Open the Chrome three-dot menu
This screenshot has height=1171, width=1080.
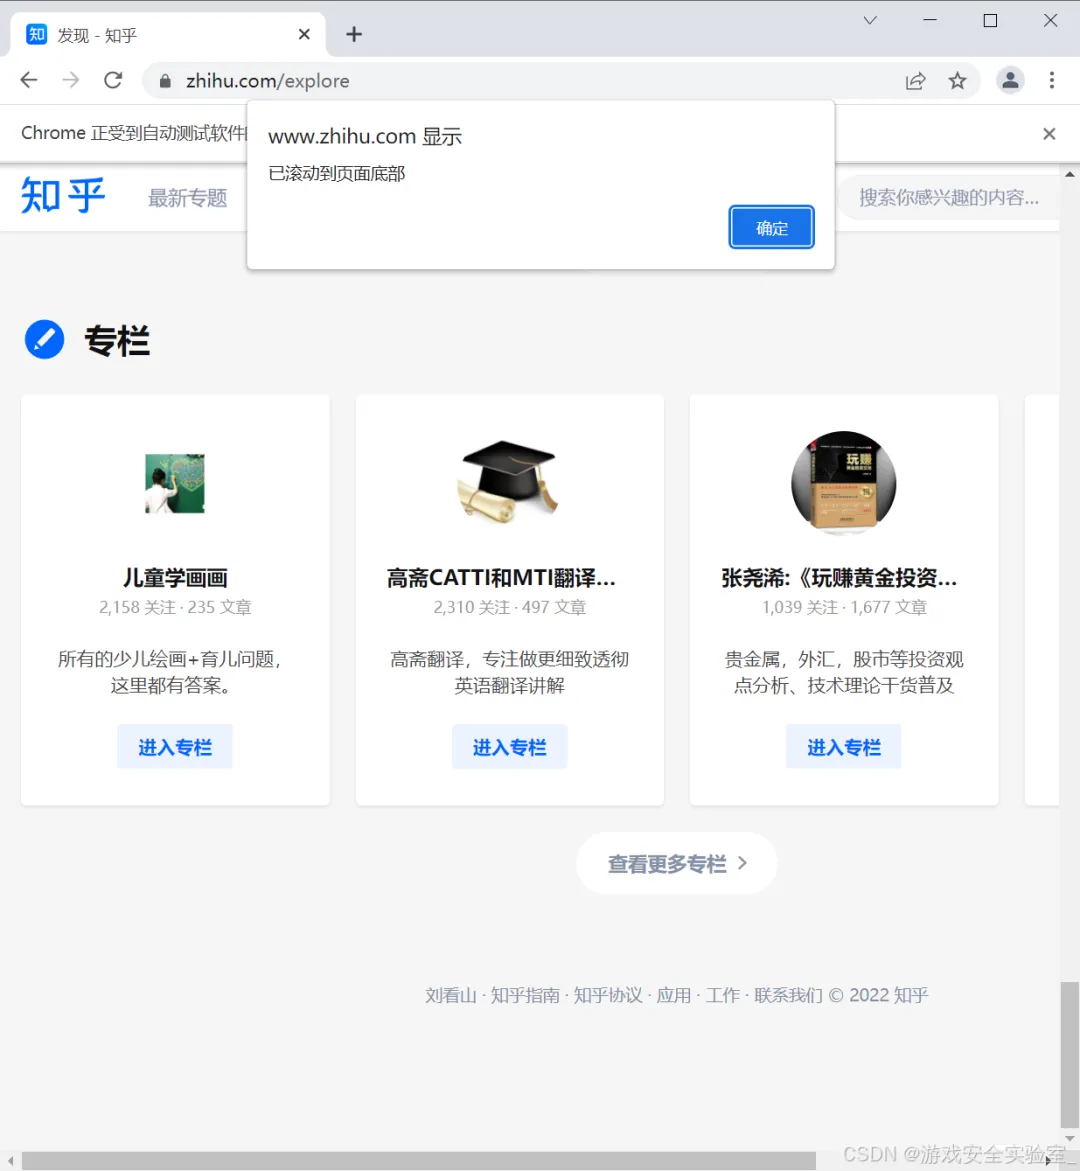pos(1052,80)
